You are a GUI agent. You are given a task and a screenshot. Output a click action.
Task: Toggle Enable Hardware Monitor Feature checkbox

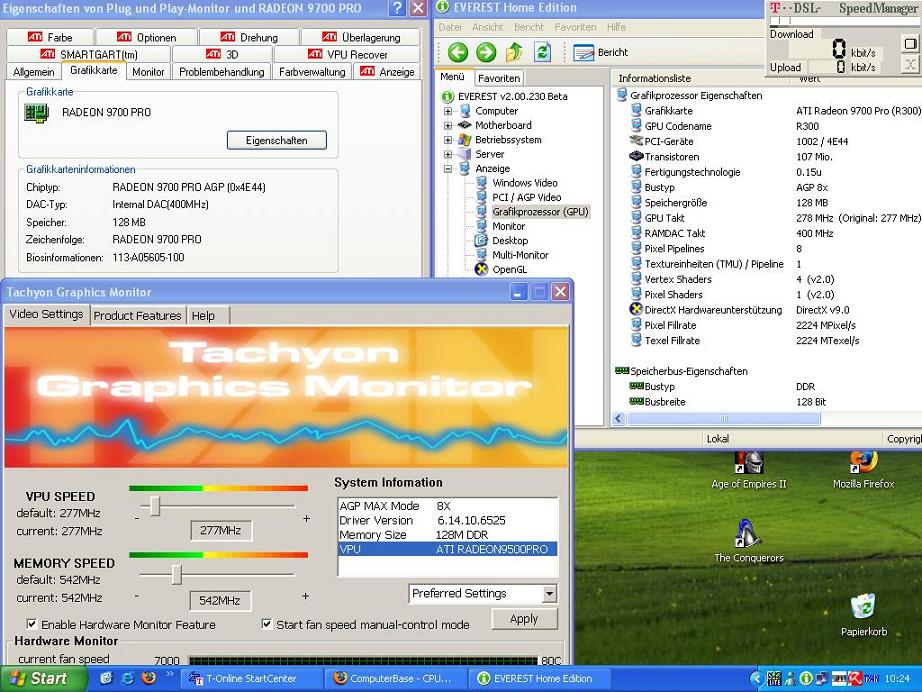tap(32, 624)
